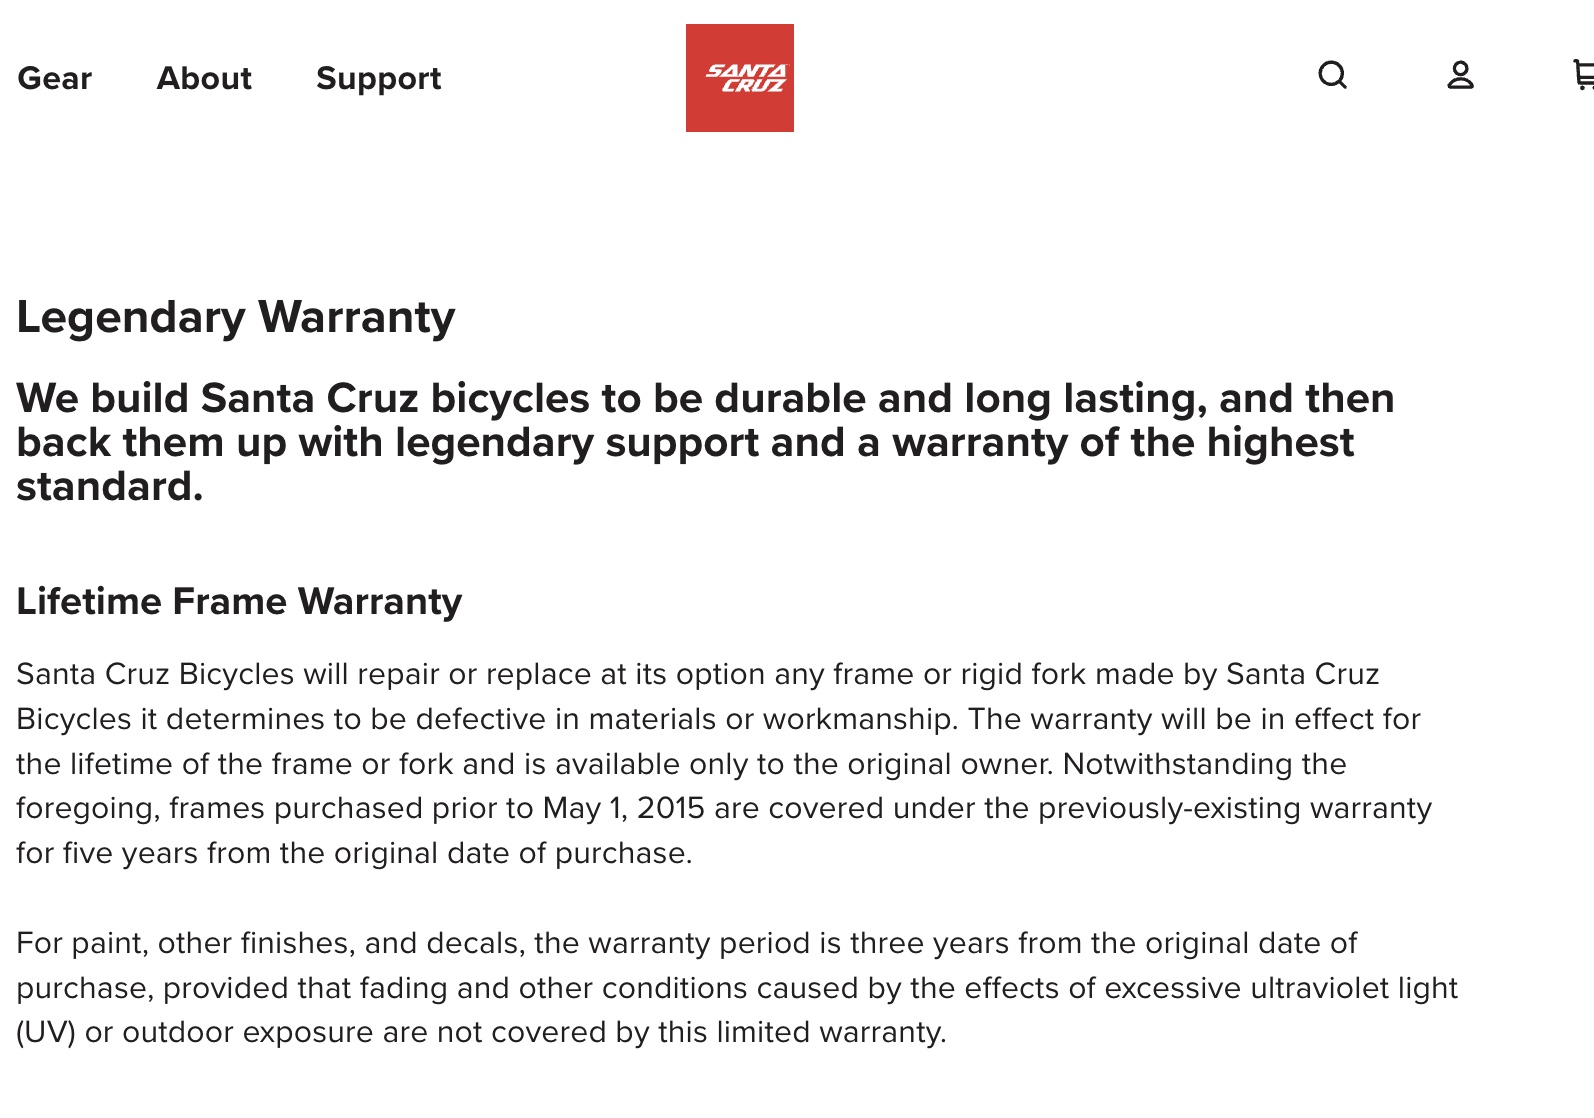
Task: Click the "(UV)" text in last paragraph
Action: click(x=46, y=1032)
